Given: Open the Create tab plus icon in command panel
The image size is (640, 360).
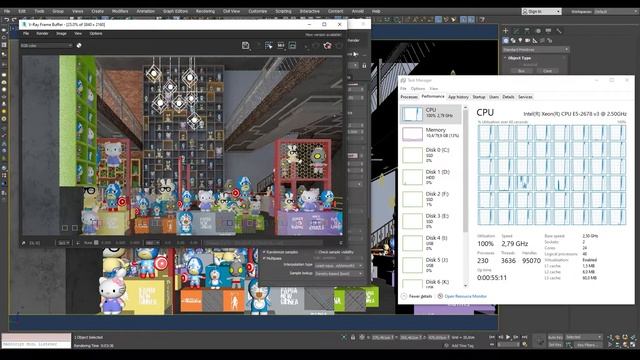Looking at the screenshot, I should (506, 31).
